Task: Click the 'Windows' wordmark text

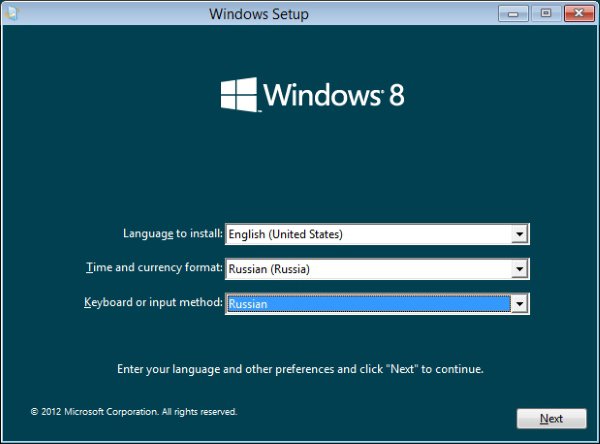Action: tap(318, 97)
